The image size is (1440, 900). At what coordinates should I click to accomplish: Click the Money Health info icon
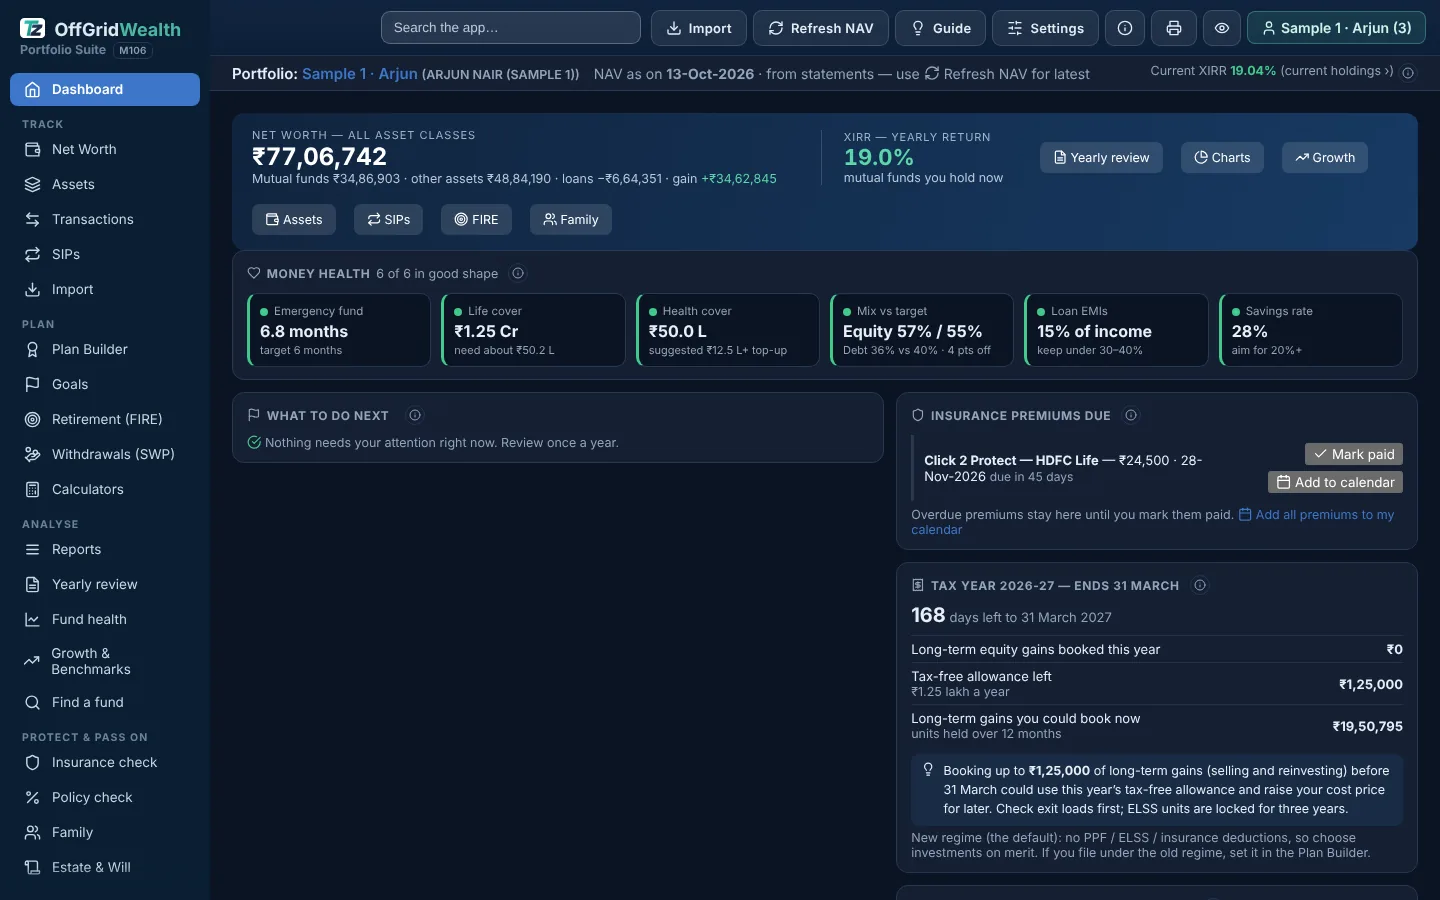(x=518, y=273)
